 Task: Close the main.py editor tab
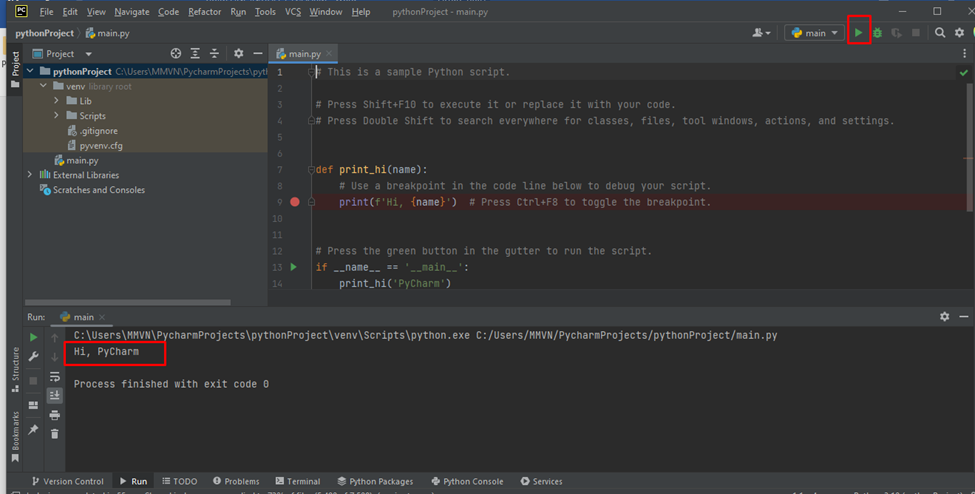pos(329,54)
